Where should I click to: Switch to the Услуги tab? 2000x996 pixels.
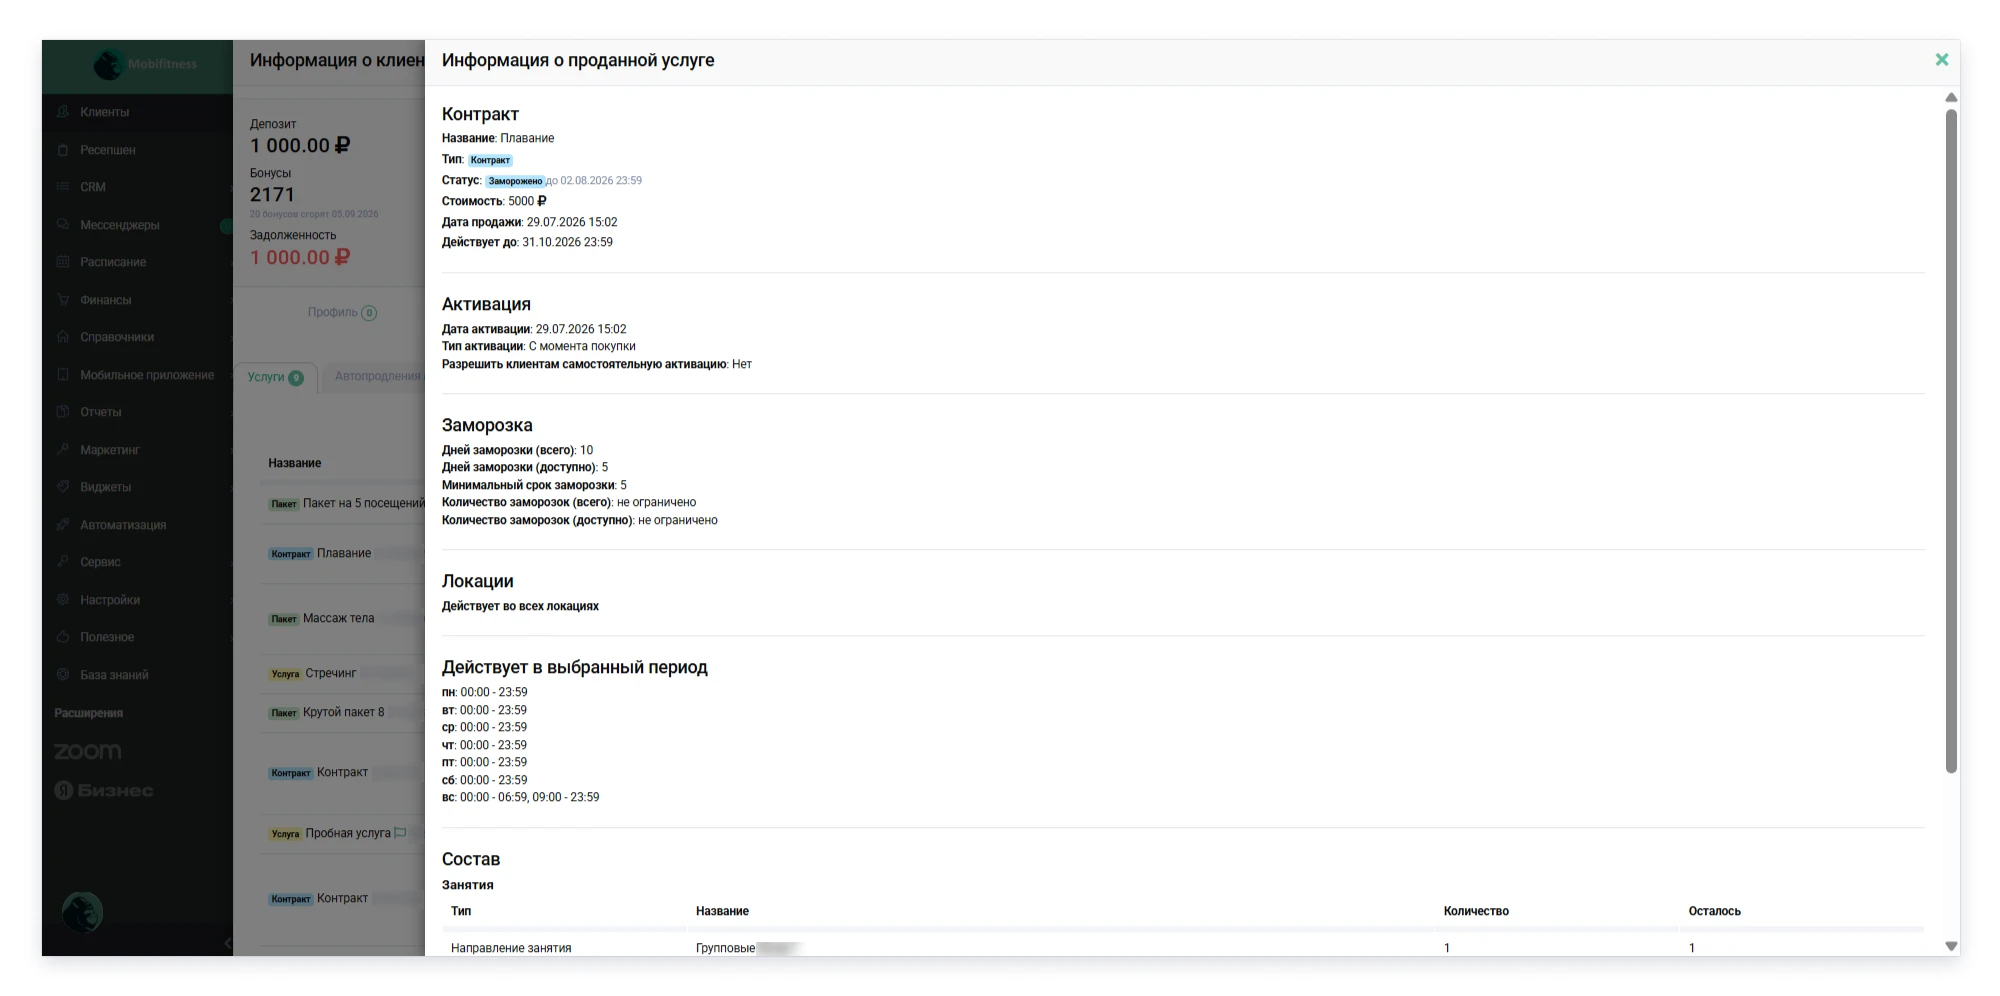275,377
